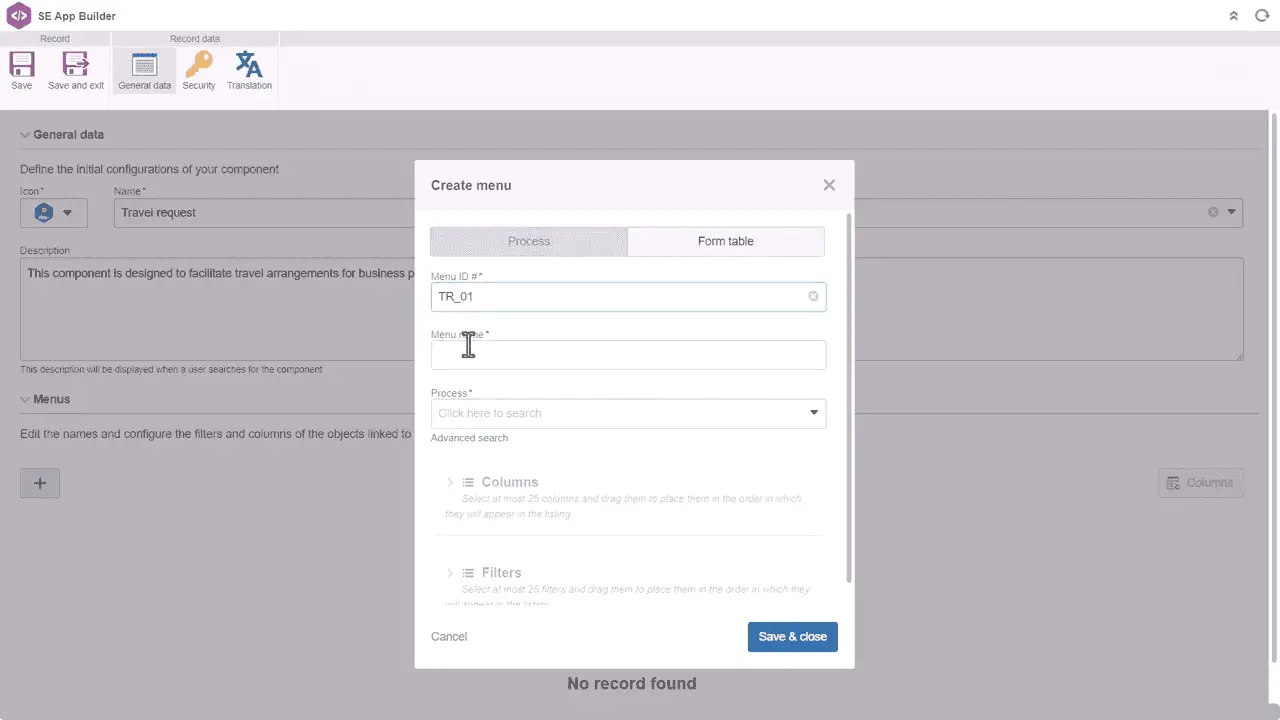Open the Process search dropdown
This screenshot has height=720, width=1280.
814,413
